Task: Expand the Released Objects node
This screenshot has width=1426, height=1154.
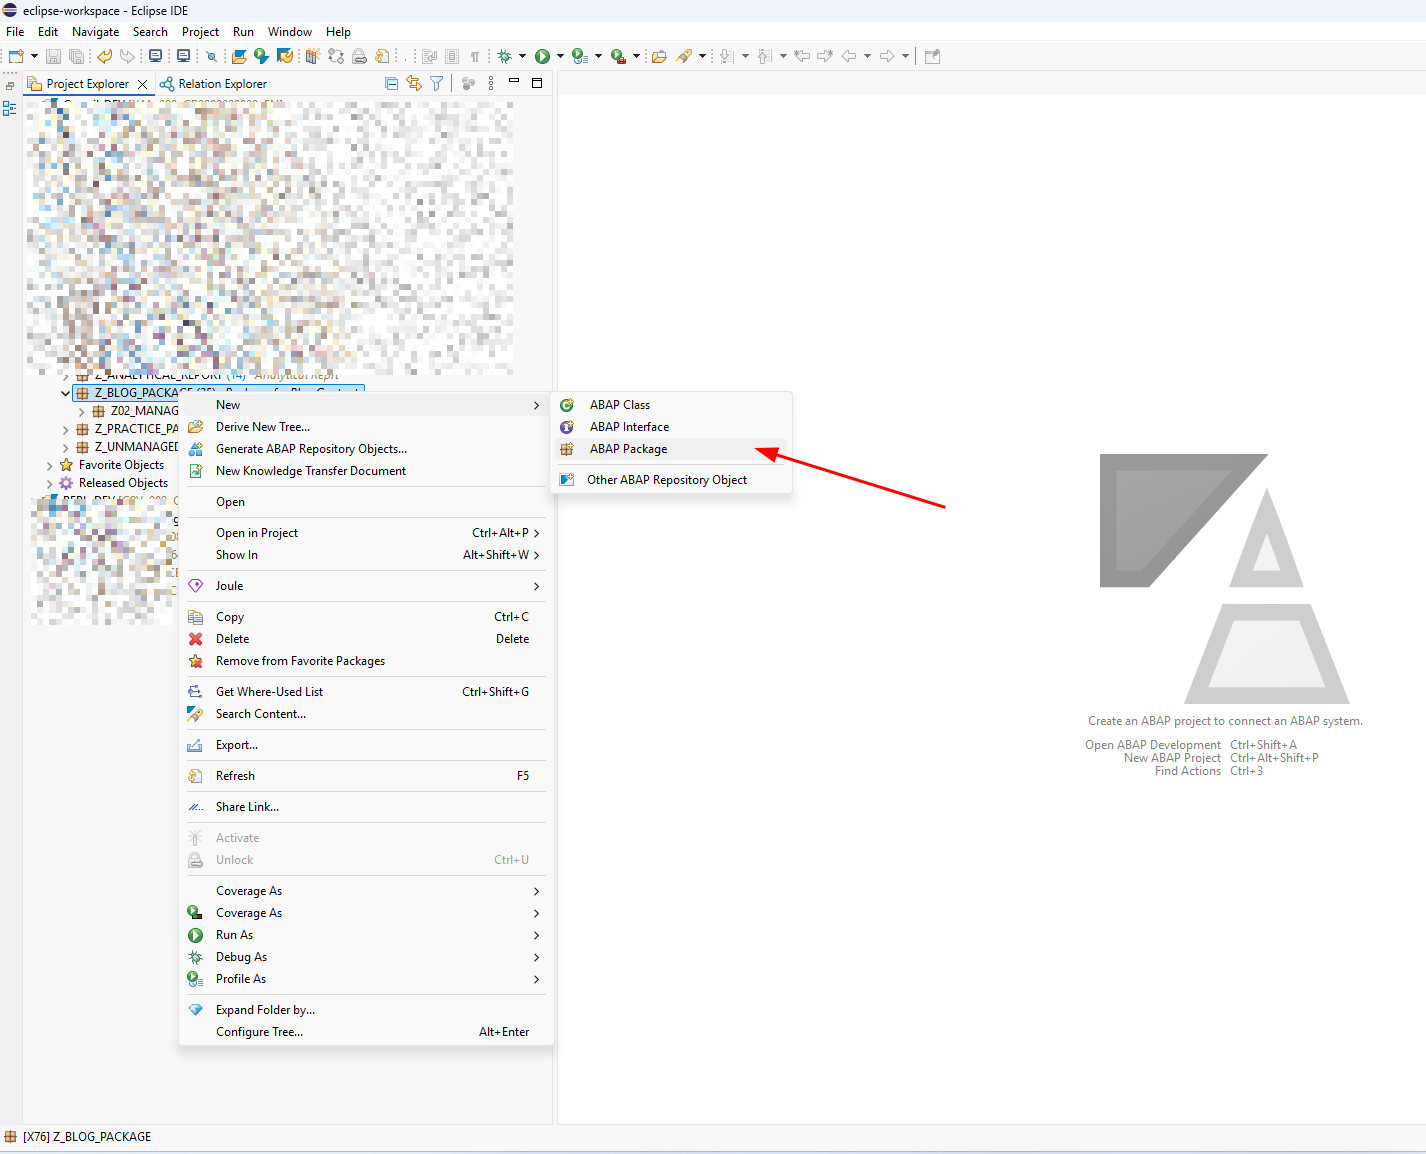Action: tap(50, 483)
